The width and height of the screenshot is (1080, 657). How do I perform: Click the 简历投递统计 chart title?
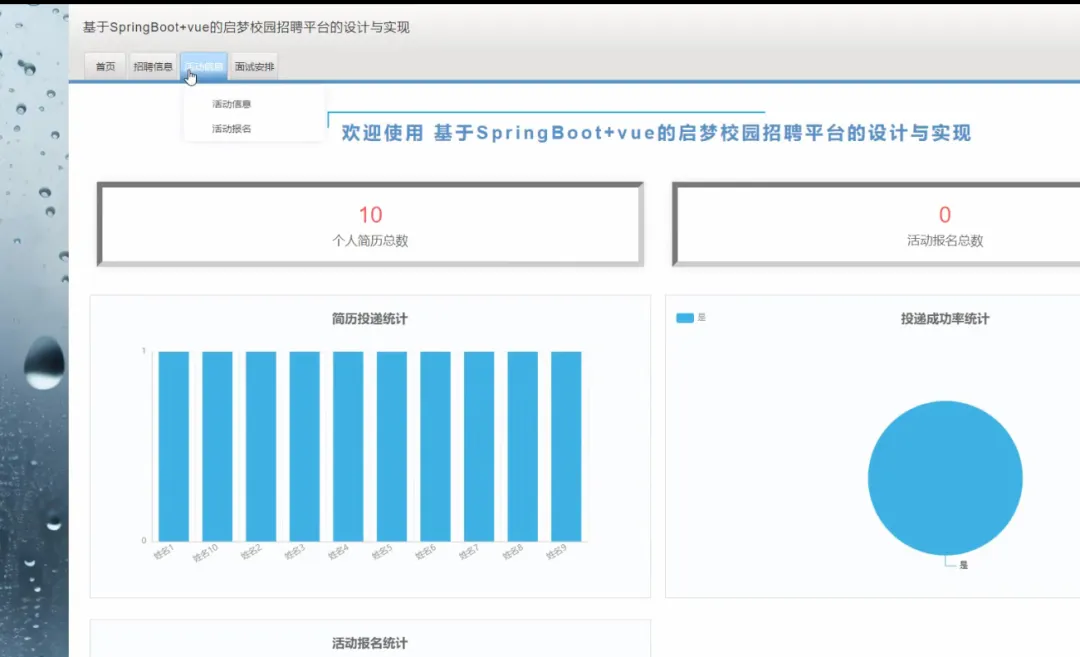[370, 319]
